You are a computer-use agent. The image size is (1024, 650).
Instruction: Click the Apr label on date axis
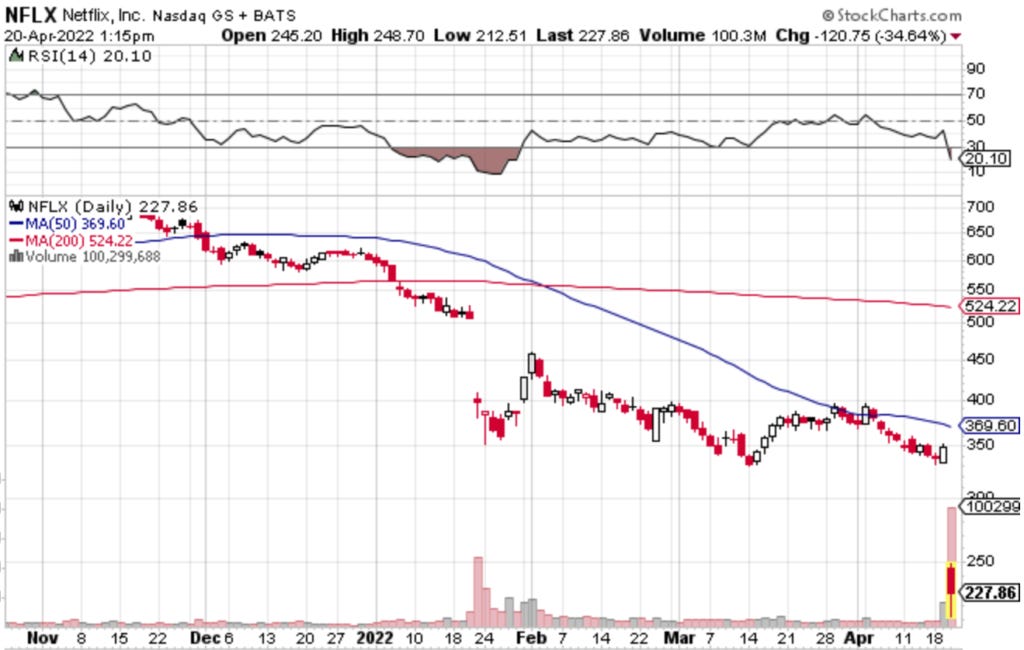[858, 638]
